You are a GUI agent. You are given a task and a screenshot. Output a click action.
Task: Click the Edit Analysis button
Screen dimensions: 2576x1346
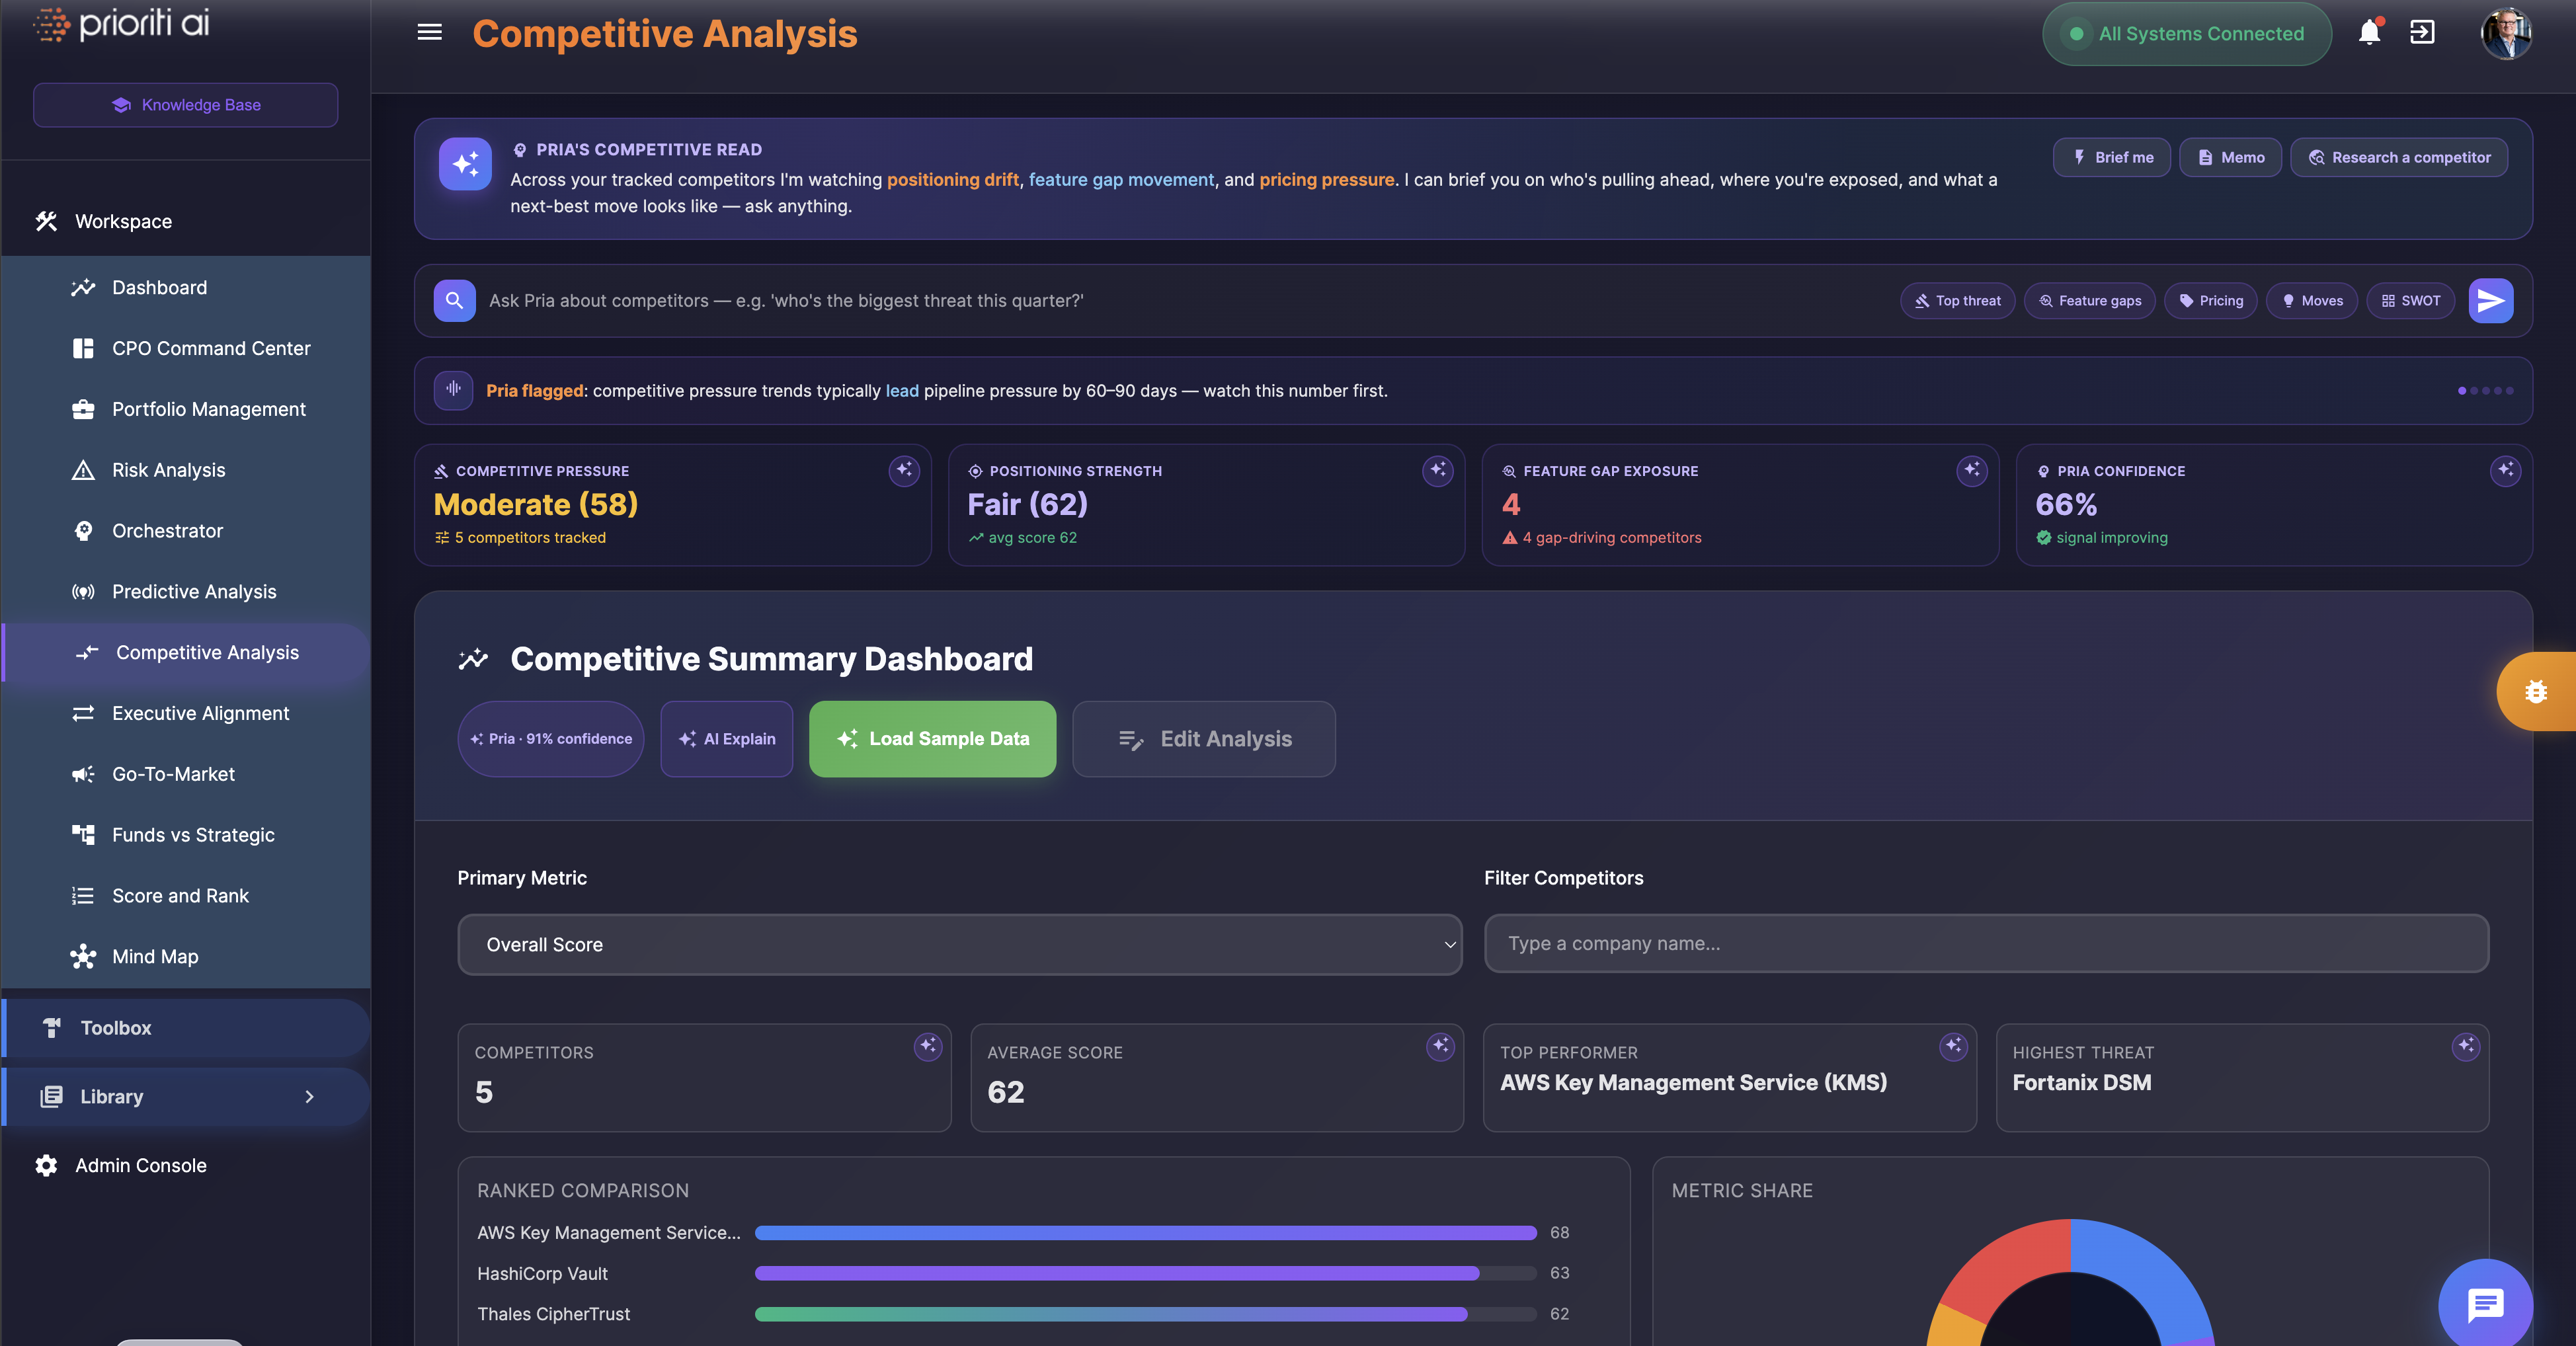(x=1204, y=738)
